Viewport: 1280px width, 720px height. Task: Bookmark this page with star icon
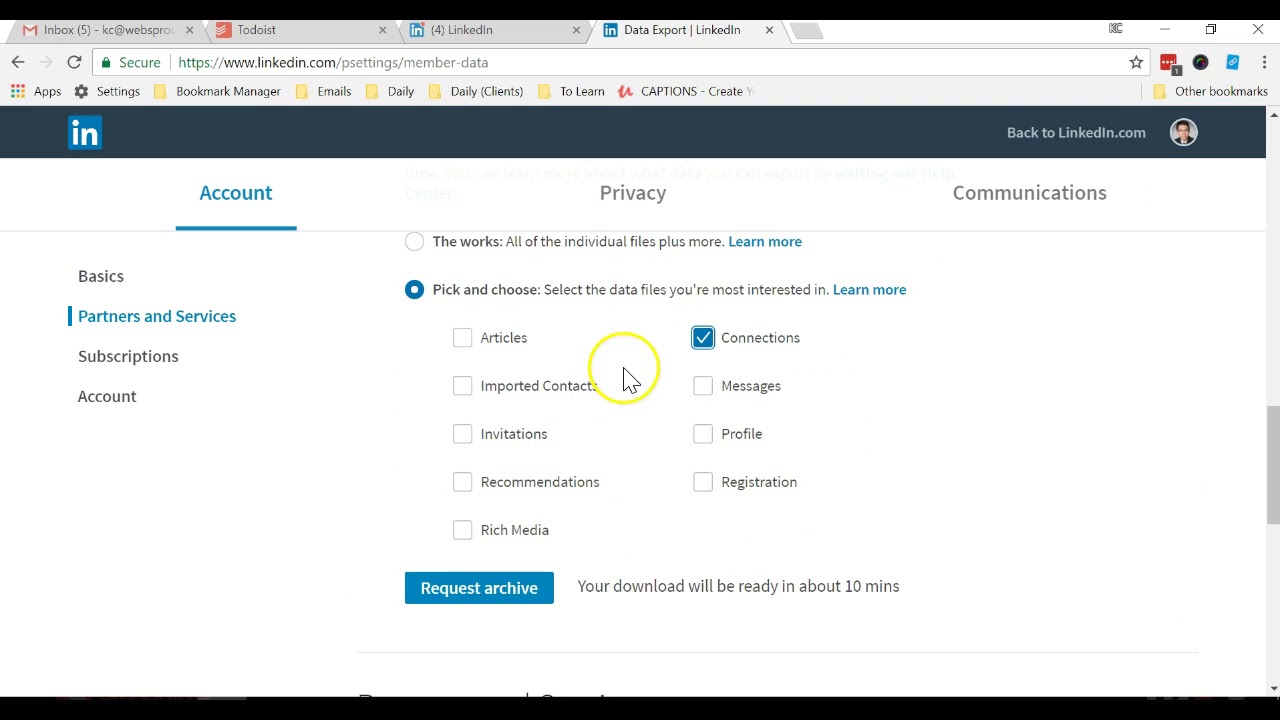pyautogui.click(x=1136, y=62)
